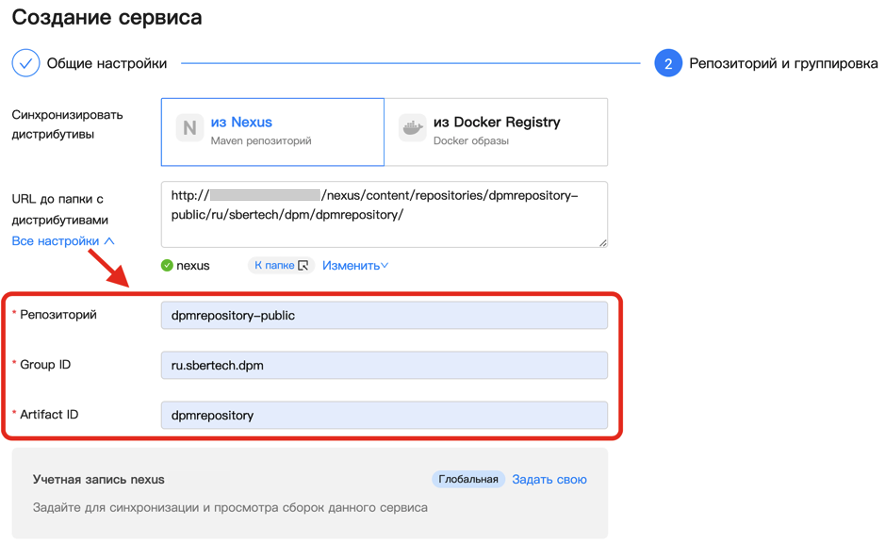Click the green nexus status check icon
This screenshot has height=543, width=885.
pos(167,266)
